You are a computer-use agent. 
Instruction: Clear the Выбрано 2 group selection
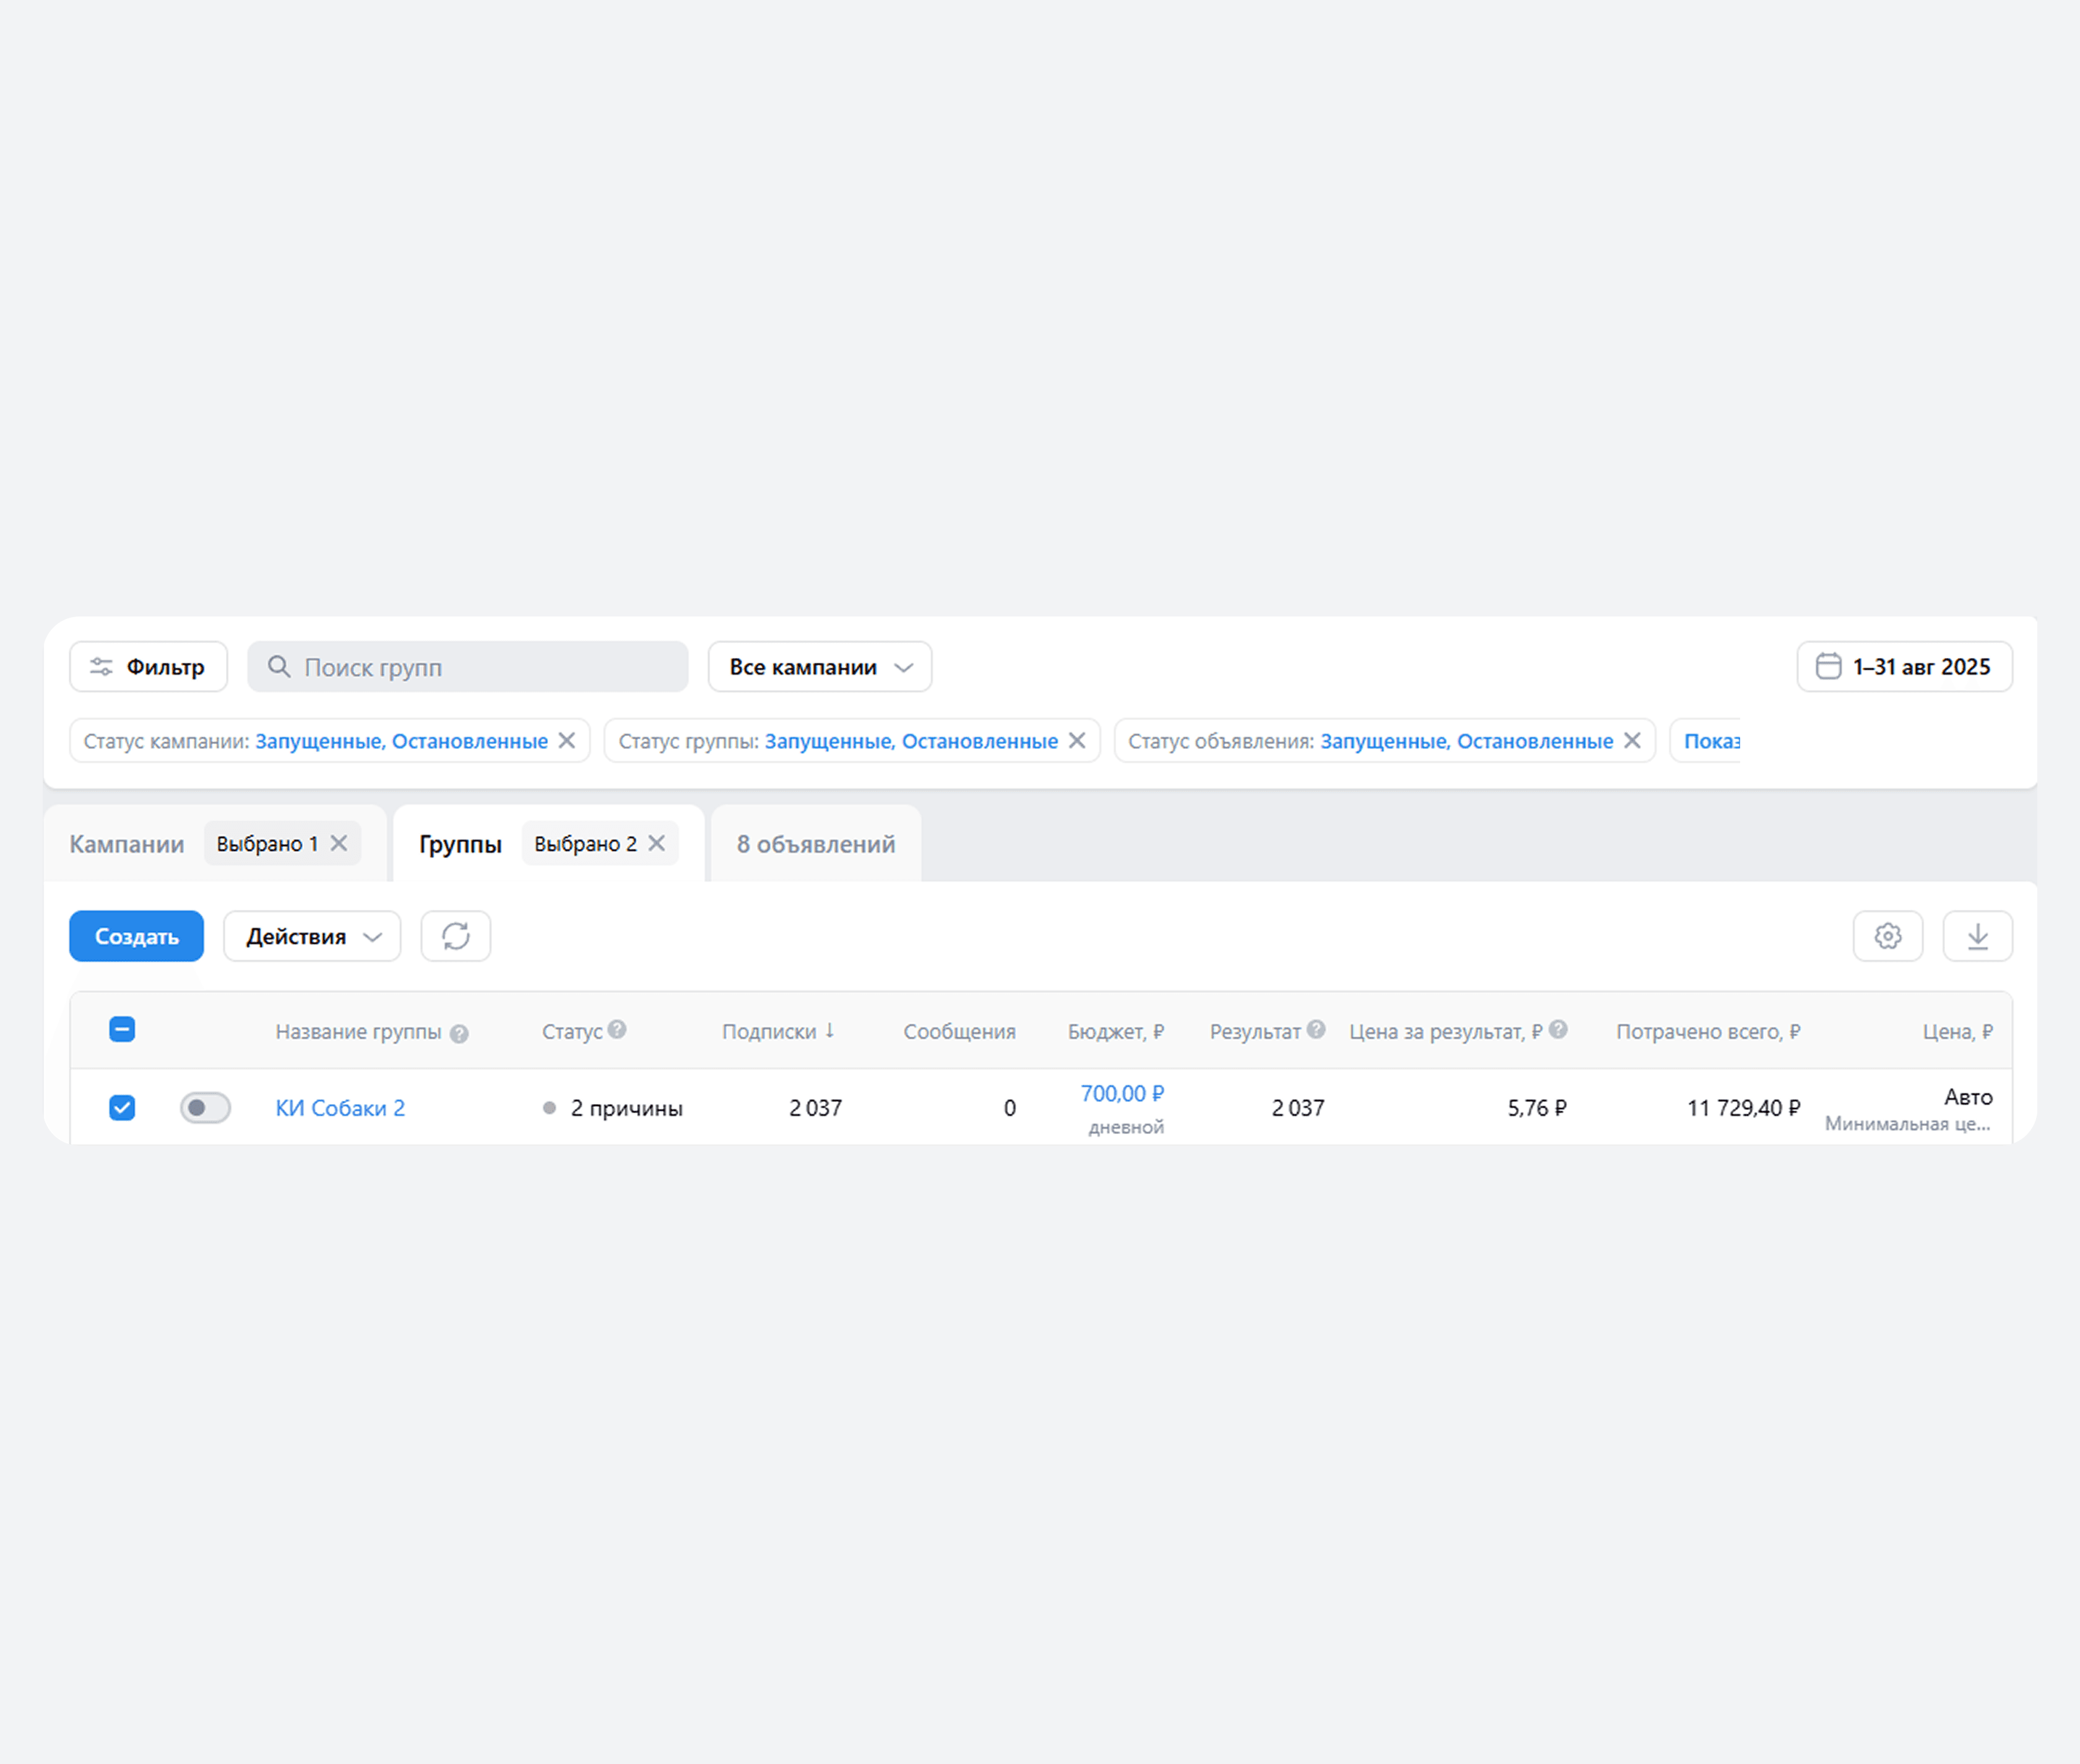point(657,843)
